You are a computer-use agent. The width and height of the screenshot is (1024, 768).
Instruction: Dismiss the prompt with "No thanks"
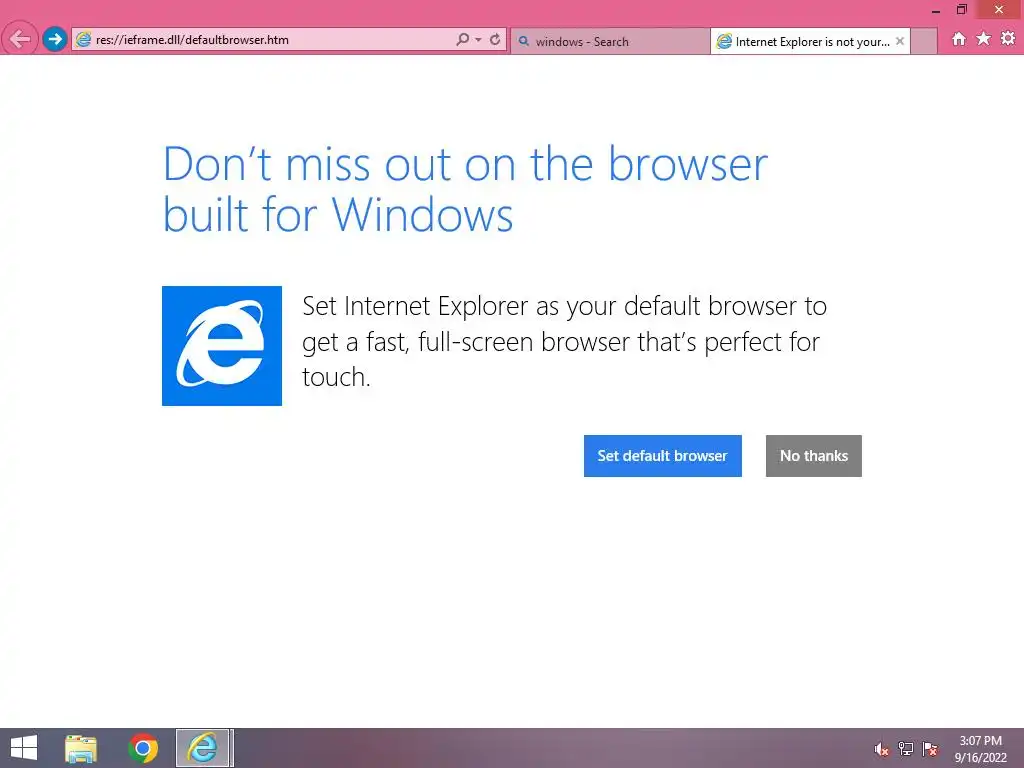813,456
